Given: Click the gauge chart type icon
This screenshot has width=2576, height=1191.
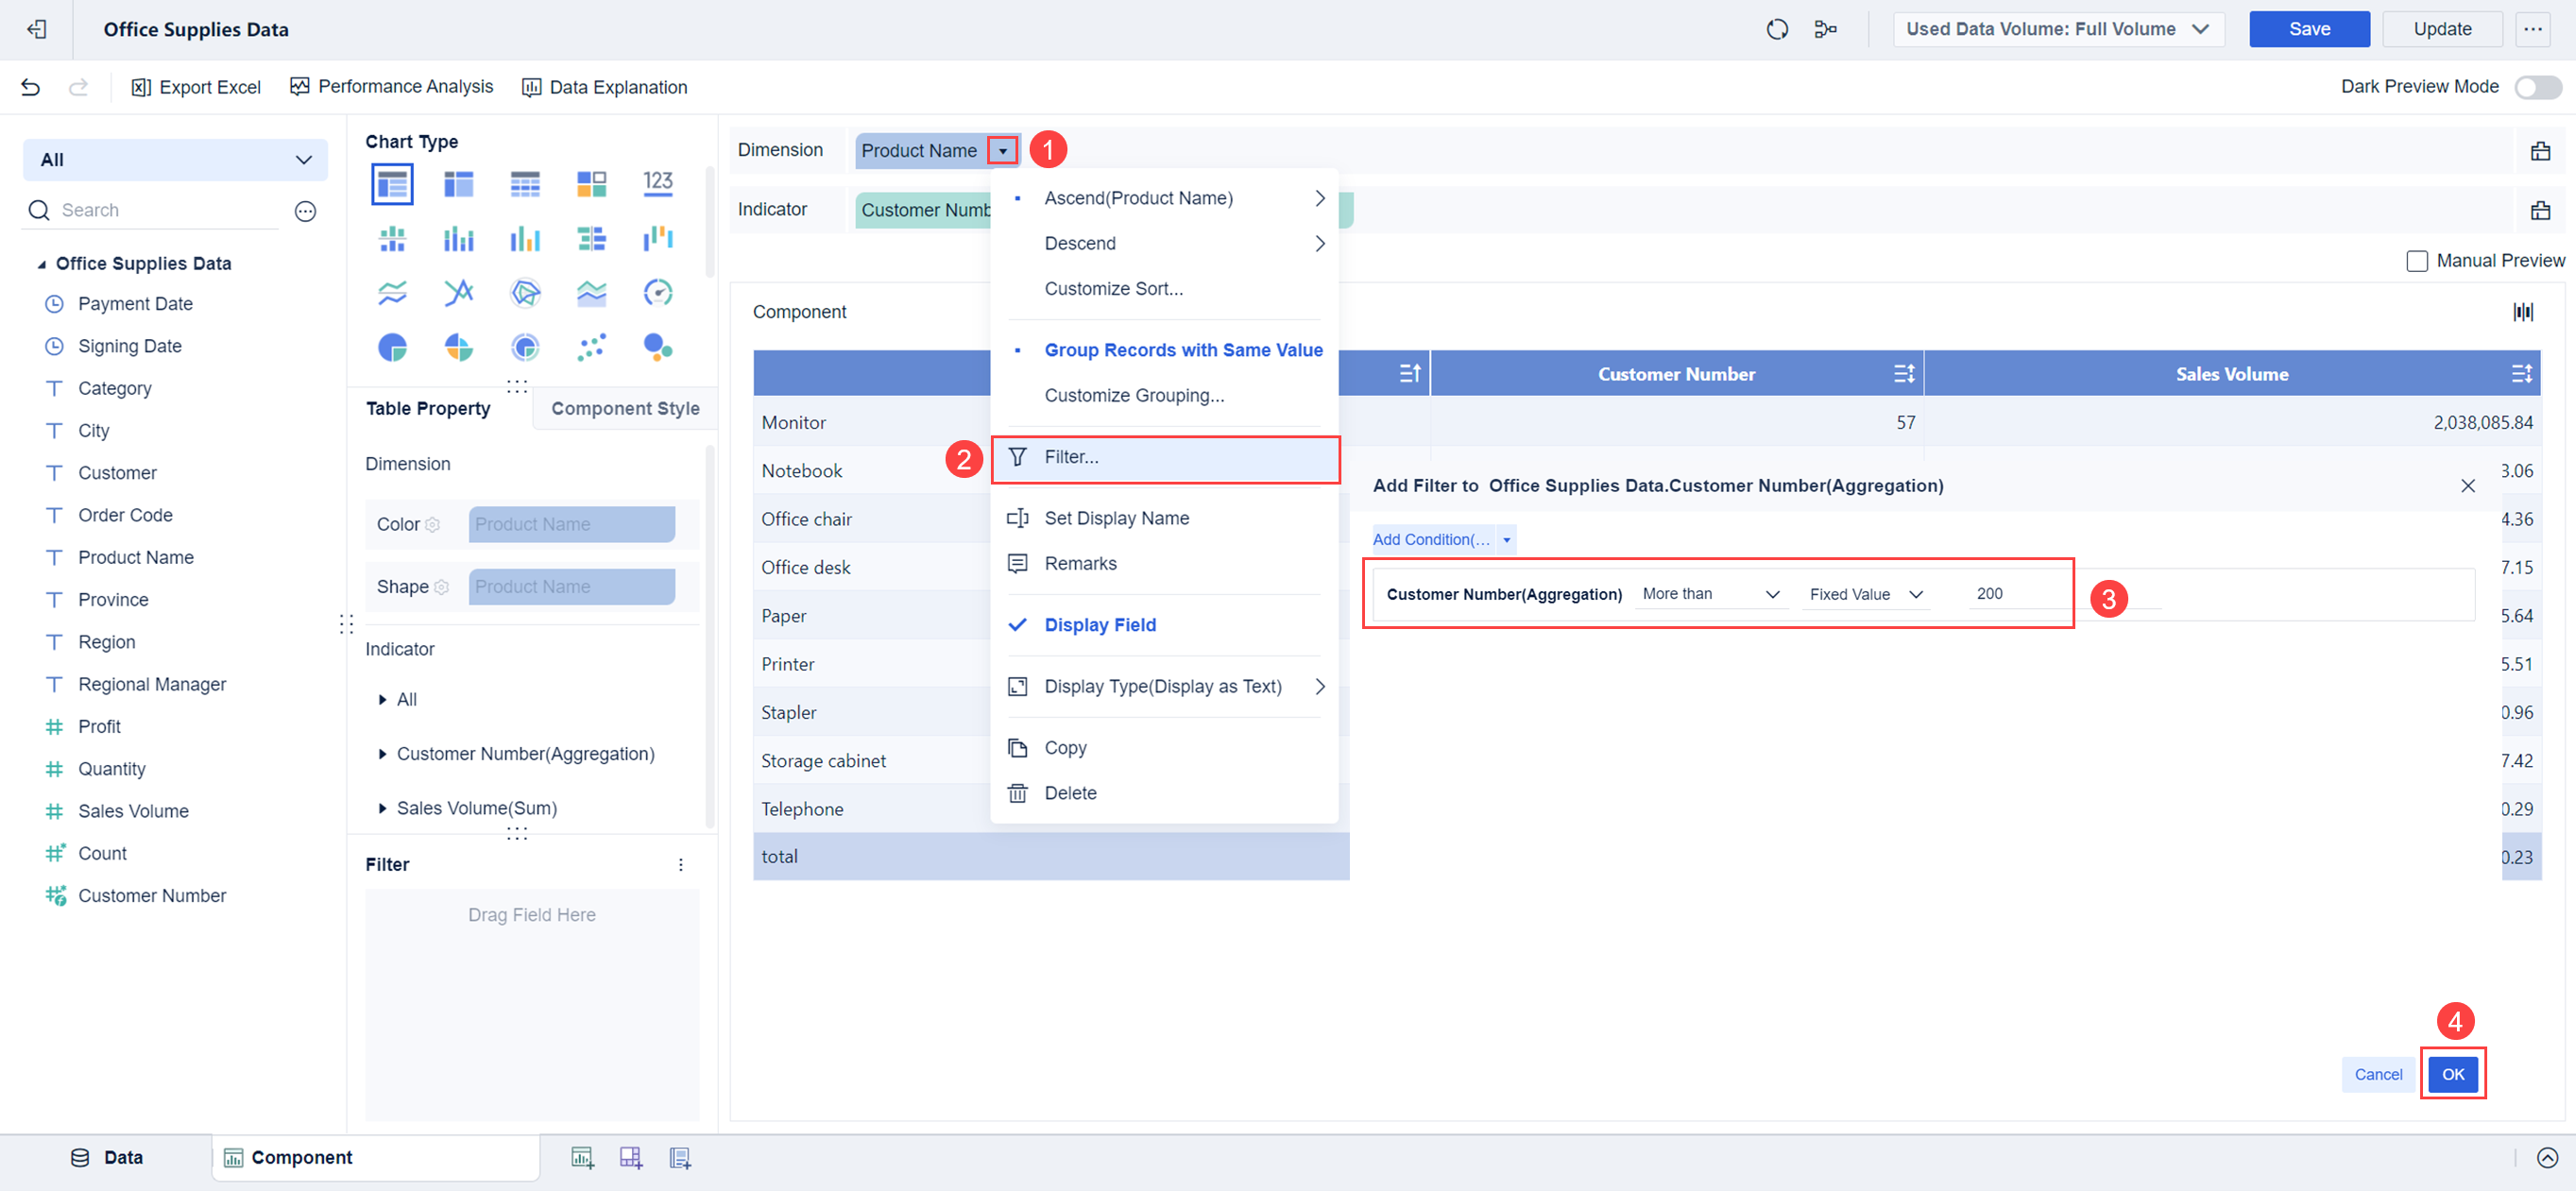Looking at the screenshot, I should pyautogui.click(x=657, y=292).
